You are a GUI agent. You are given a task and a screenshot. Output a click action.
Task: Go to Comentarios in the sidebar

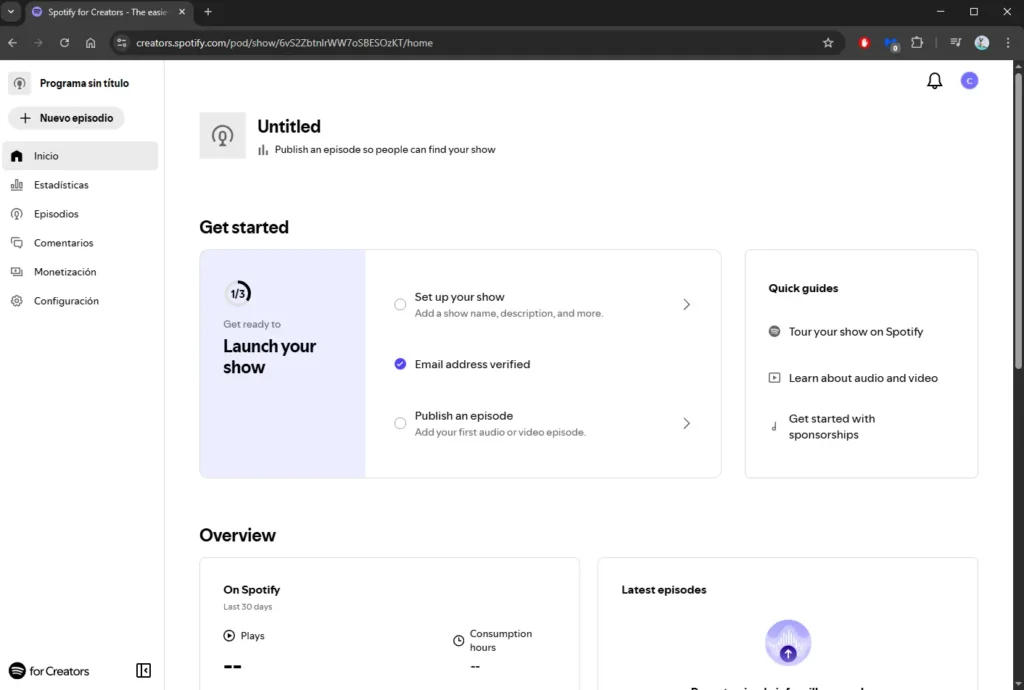64,242
